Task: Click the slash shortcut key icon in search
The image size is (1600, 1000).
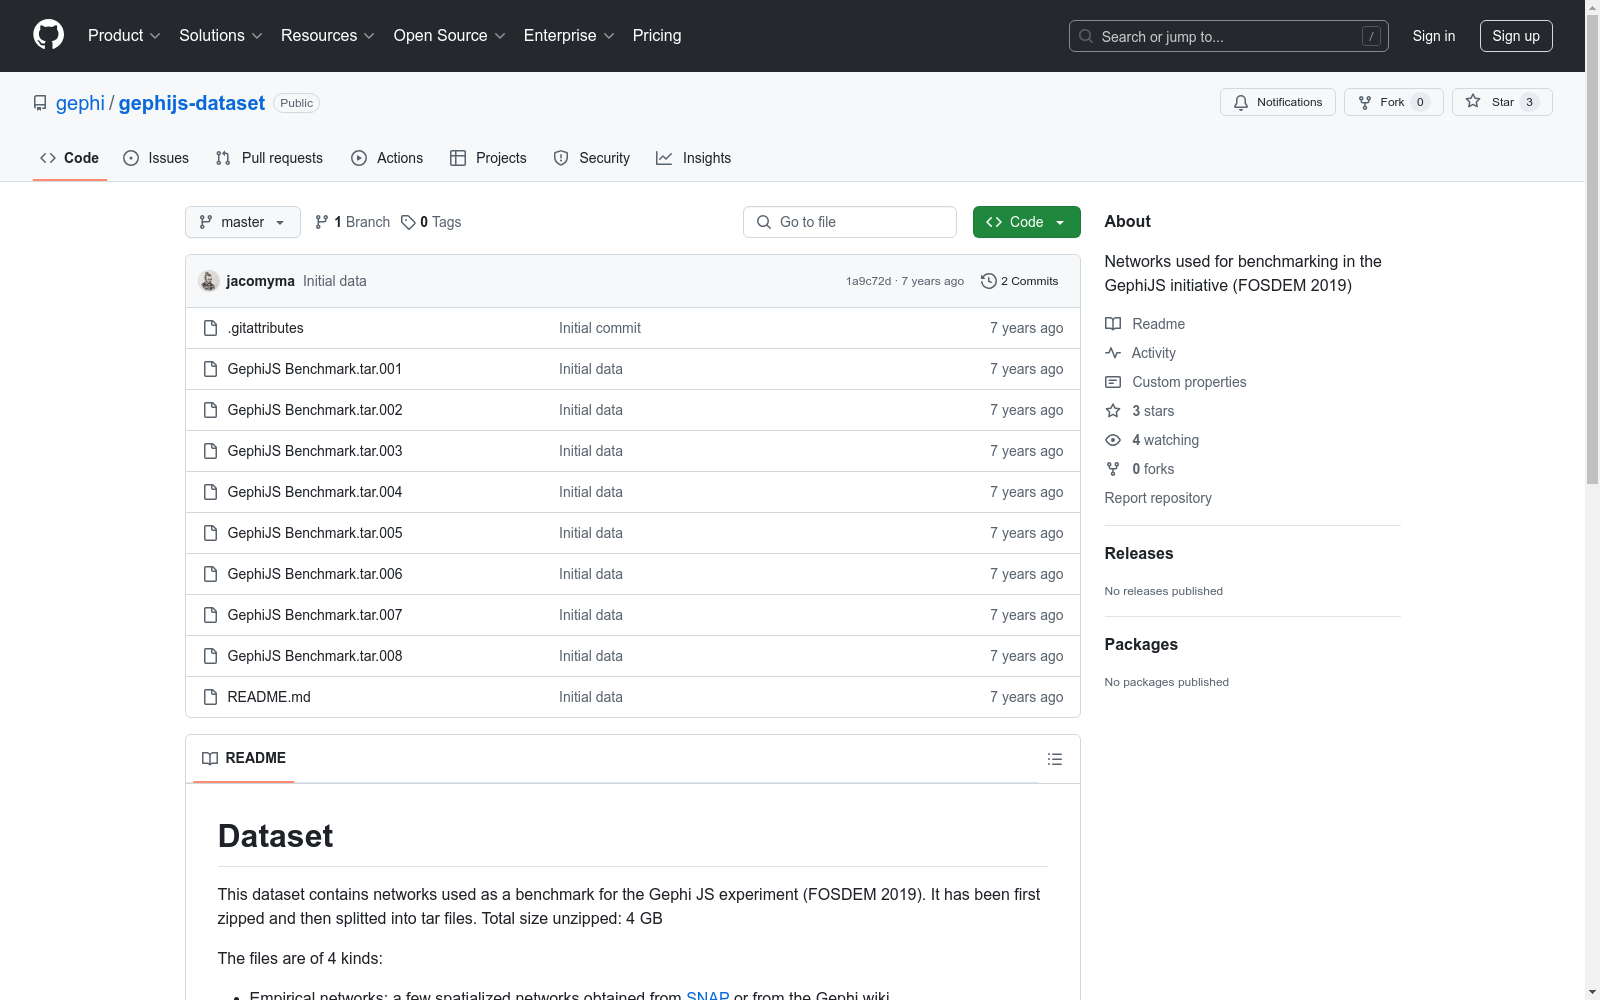Action: [x=1371, y=36]
